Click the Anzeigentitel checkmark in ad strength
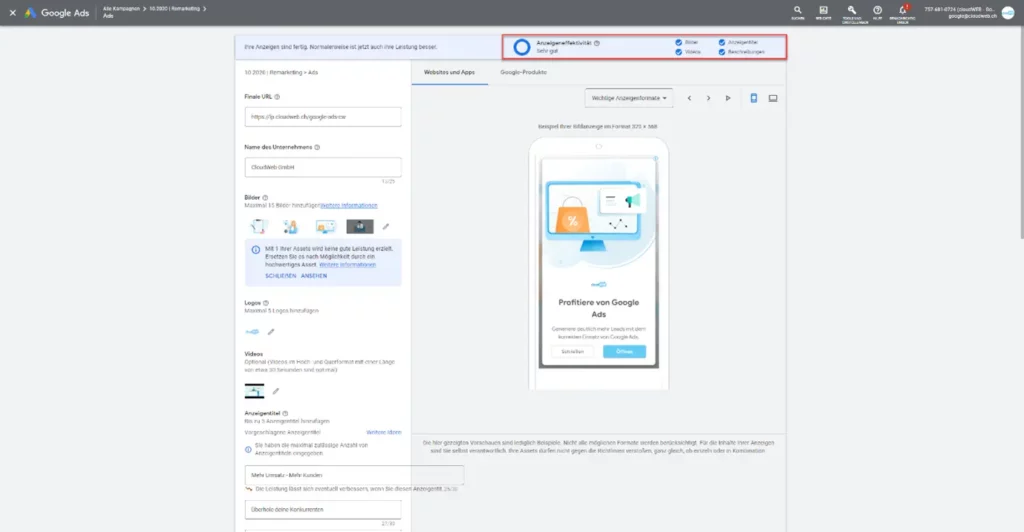Image resolution: width=1024 pixels, height=532 pixels. tap(722, 42)
